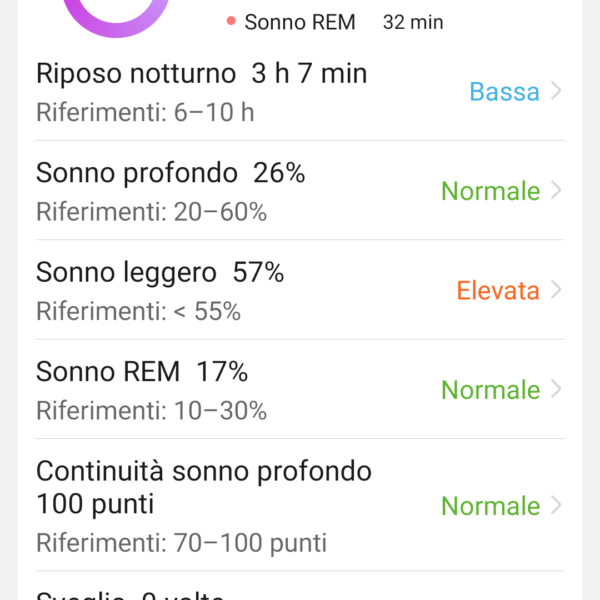This screenshot has height=600, width=600.
Task: Open Continuità sonno profondo 100 punti
Action: 300,505
